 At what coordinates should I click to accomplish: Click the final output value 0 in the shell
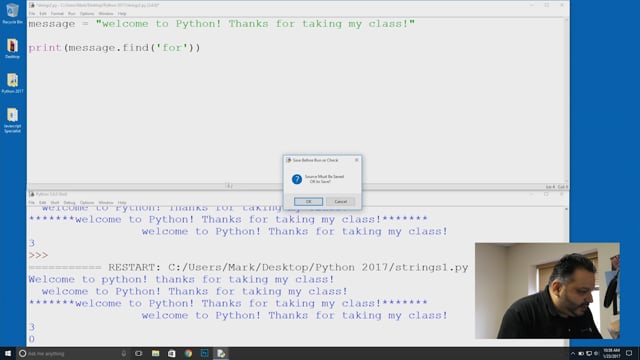(31, 339)
